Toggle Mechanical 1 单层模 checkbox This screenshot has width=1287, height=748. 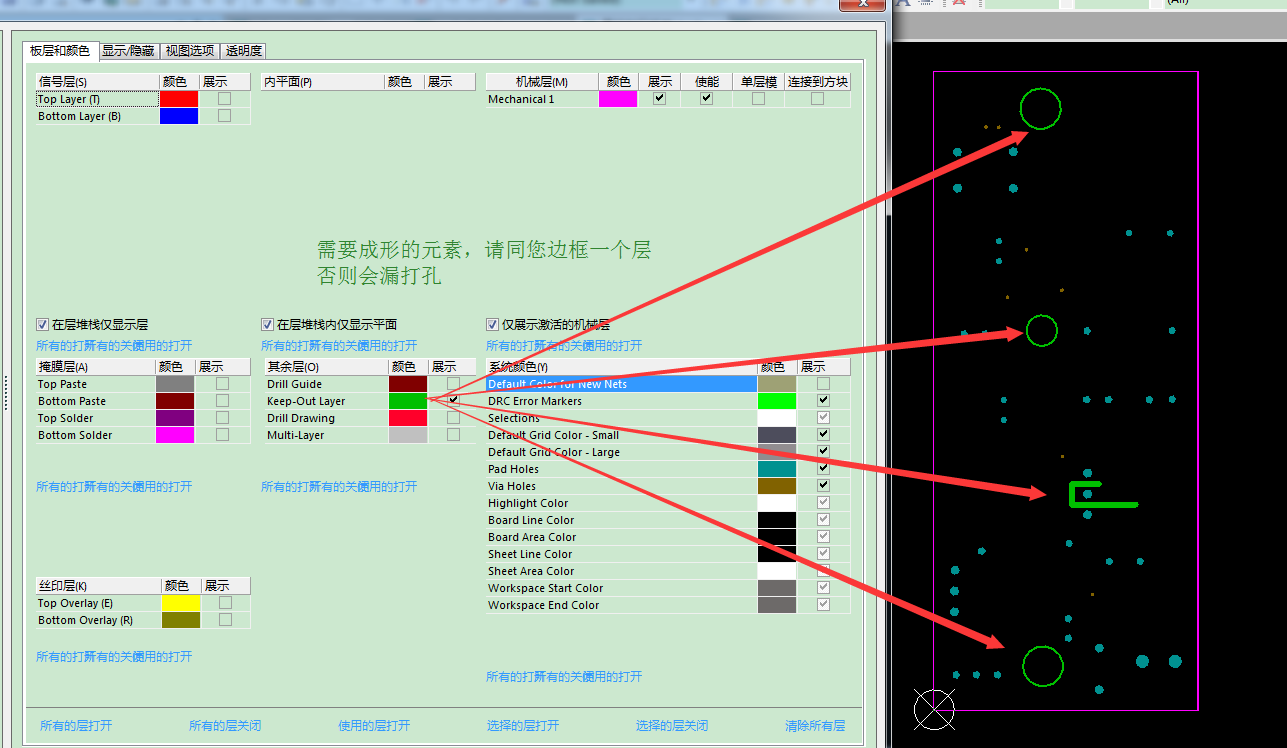[758, 99]
